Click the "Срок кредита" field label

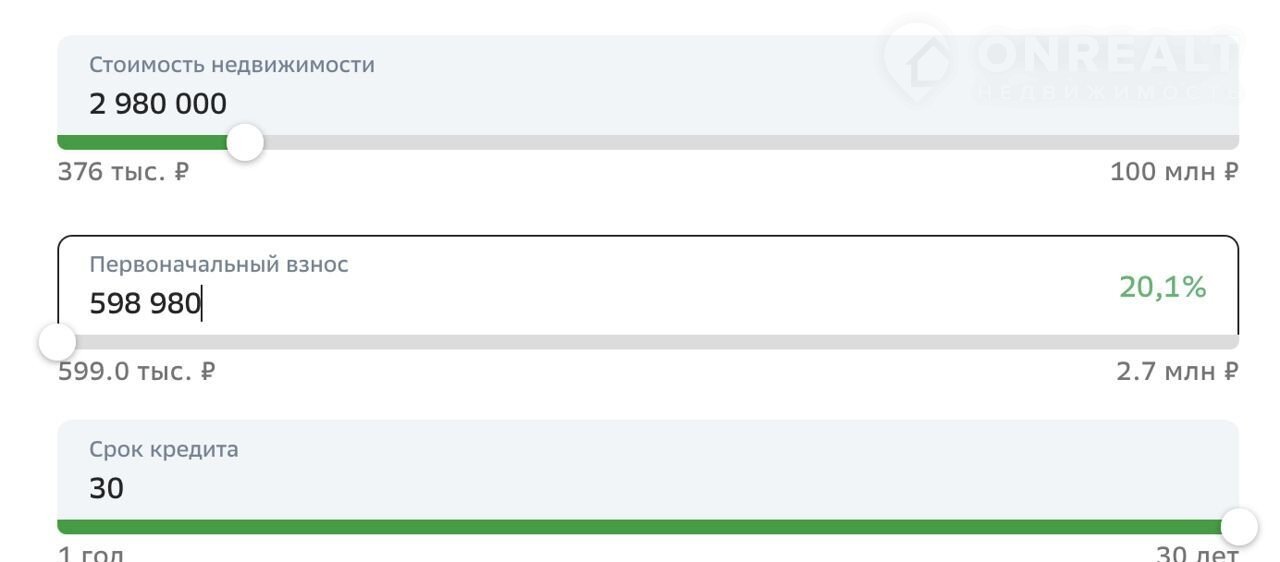[x=164, y=450]
